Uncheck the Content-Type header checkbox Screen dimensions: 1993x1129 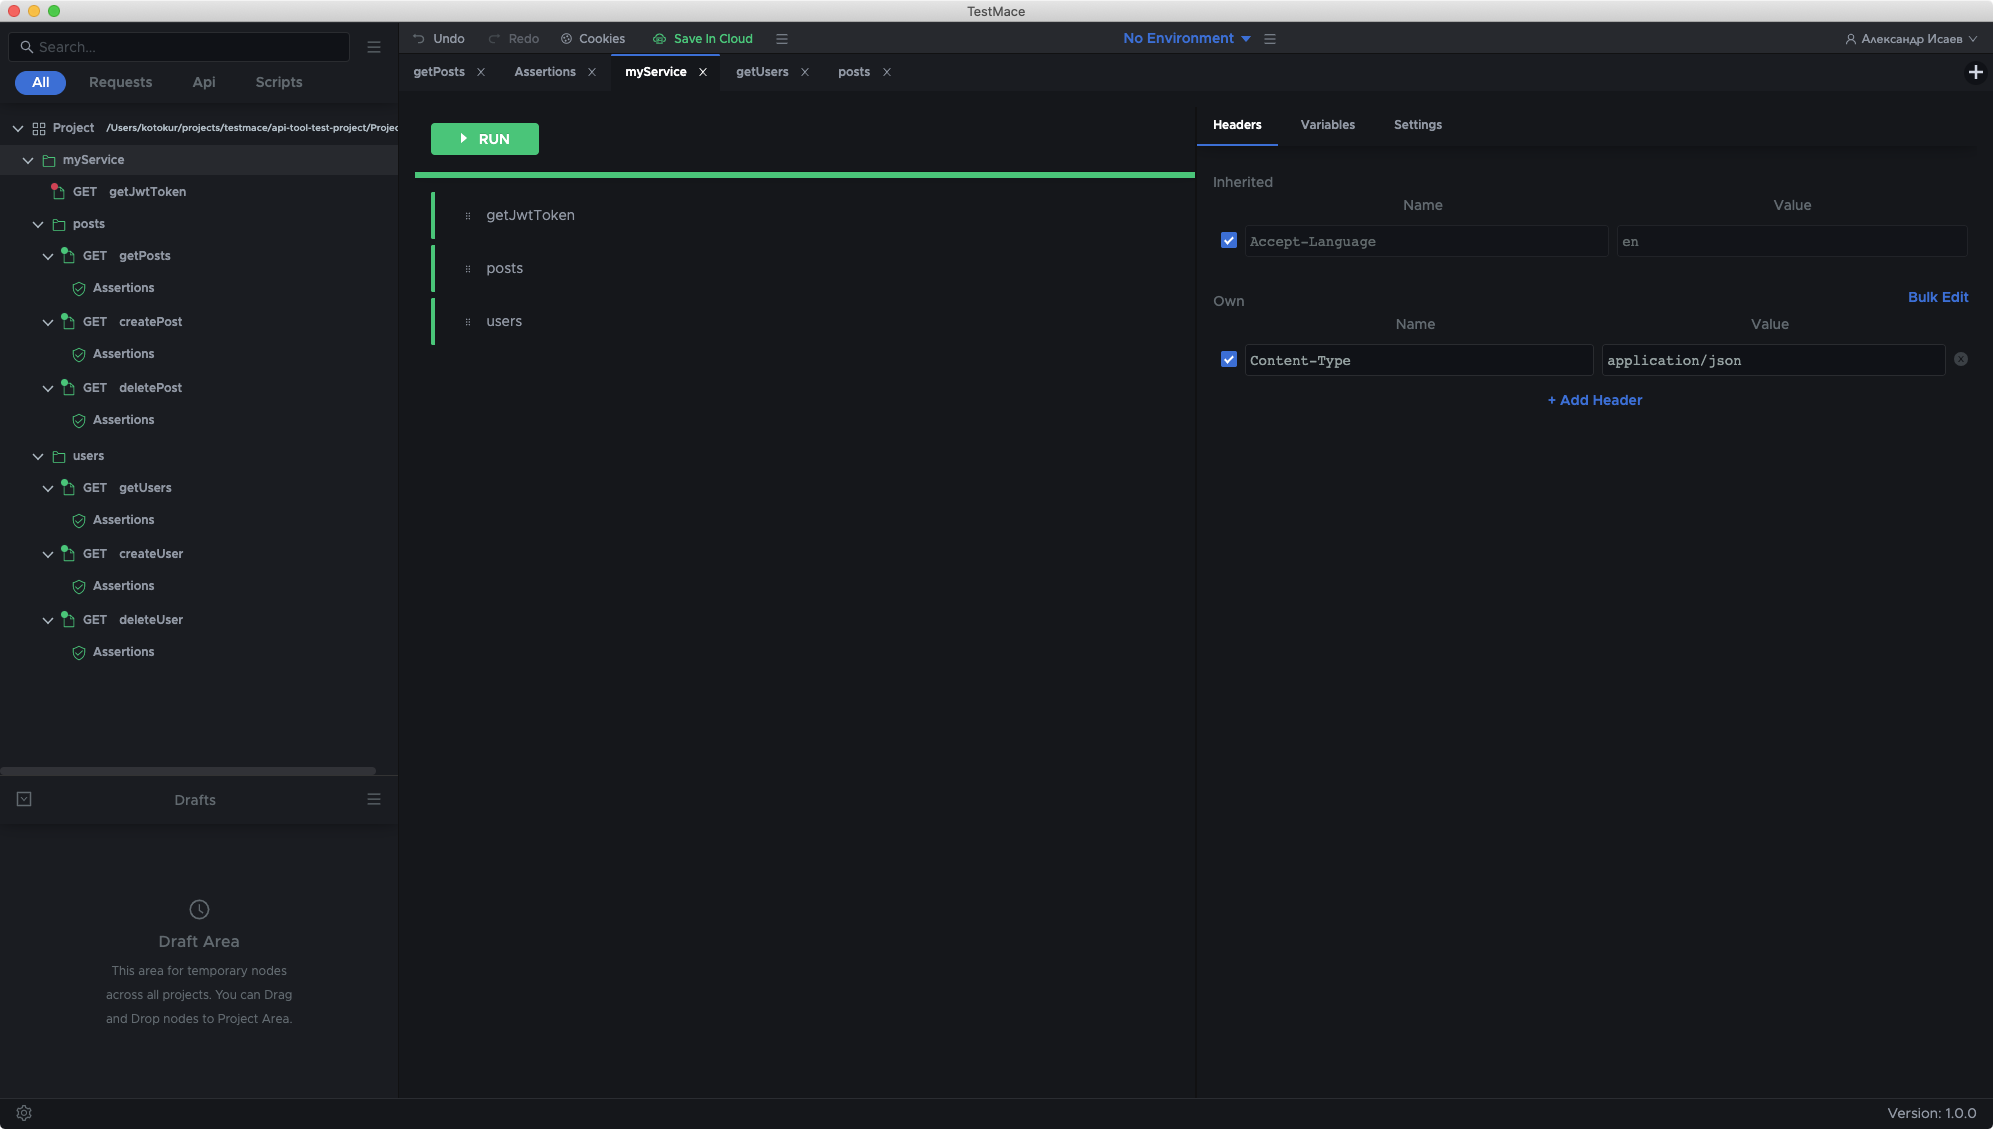[x=1229, y=360]
